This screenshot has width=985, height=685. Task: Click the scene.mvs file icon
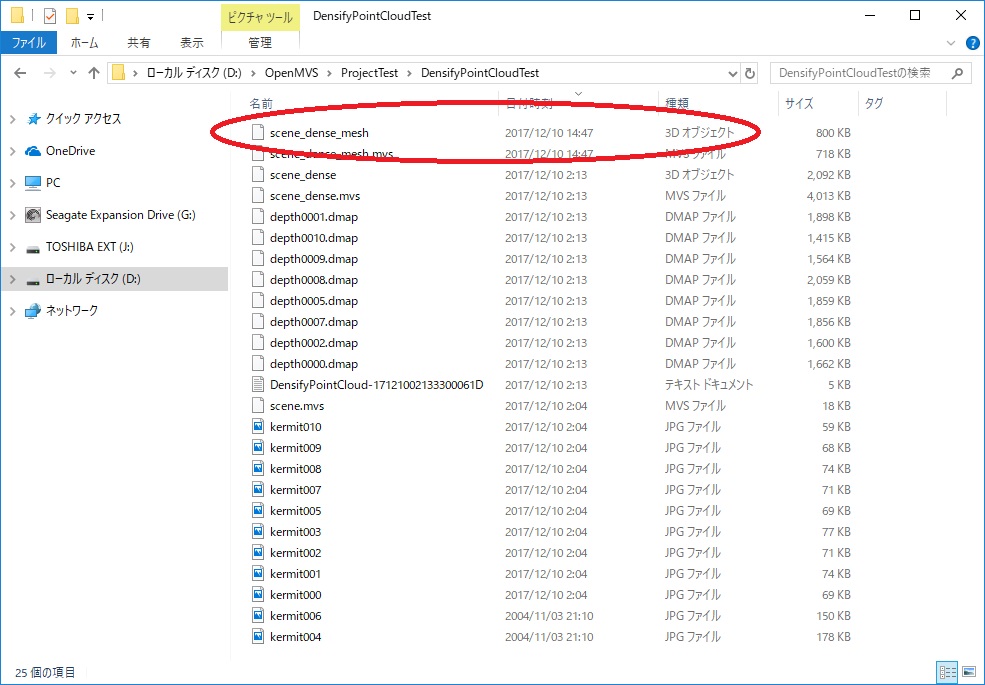click(258, 405)
